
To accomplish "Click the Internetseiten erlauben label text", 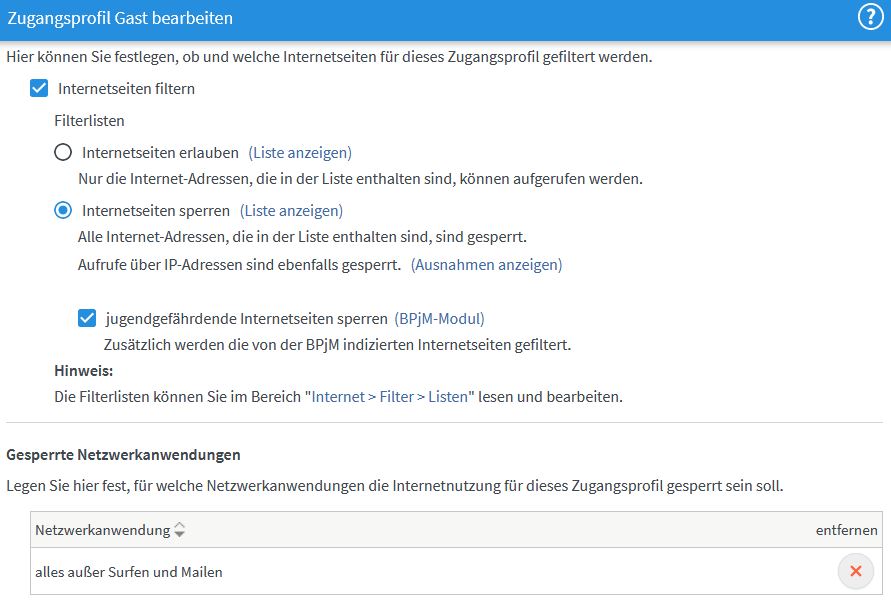I will (160, 153).
